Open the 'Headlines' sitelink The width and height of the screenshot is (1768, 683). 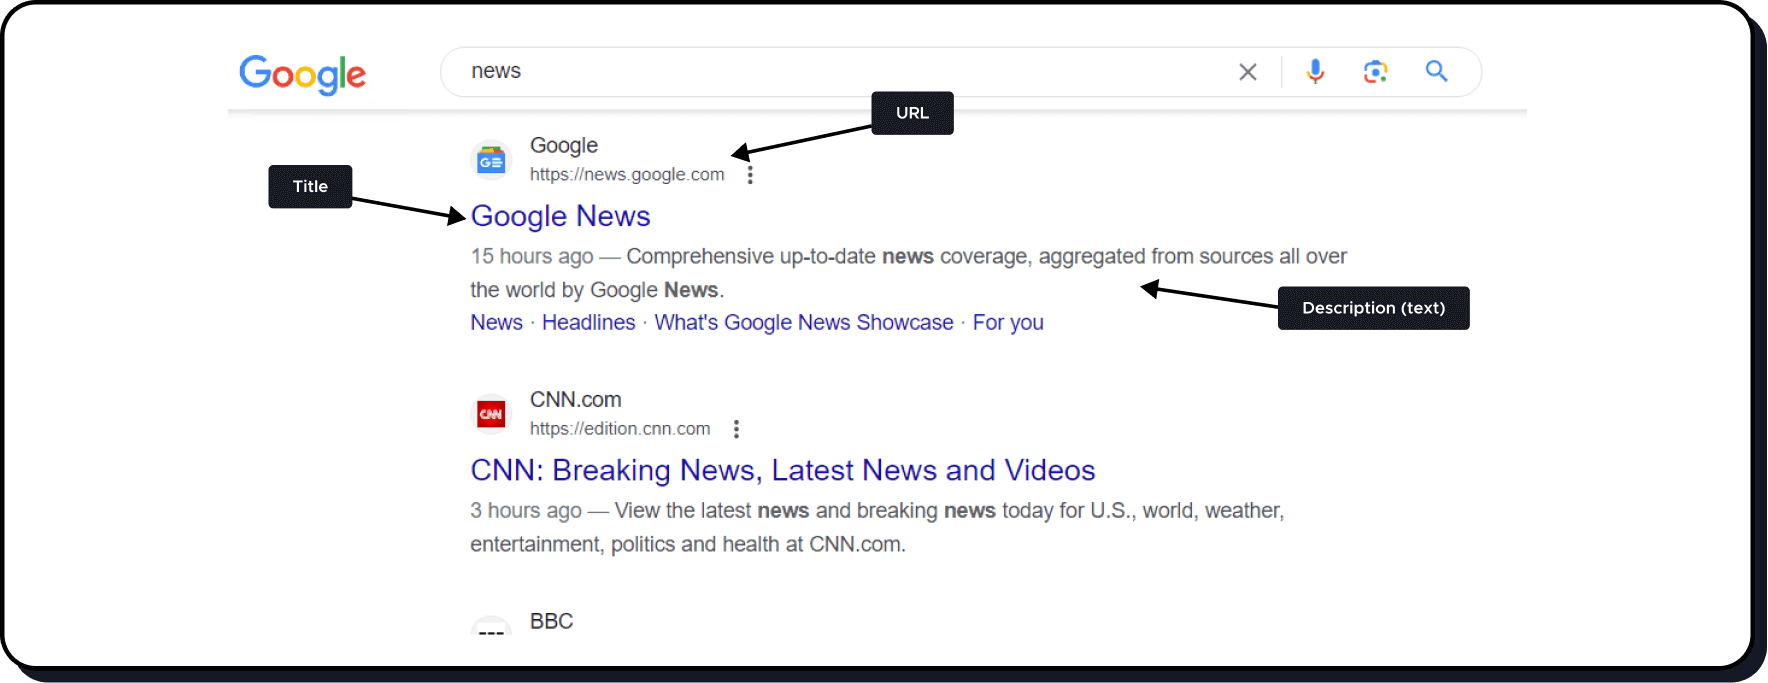[589, 323]
